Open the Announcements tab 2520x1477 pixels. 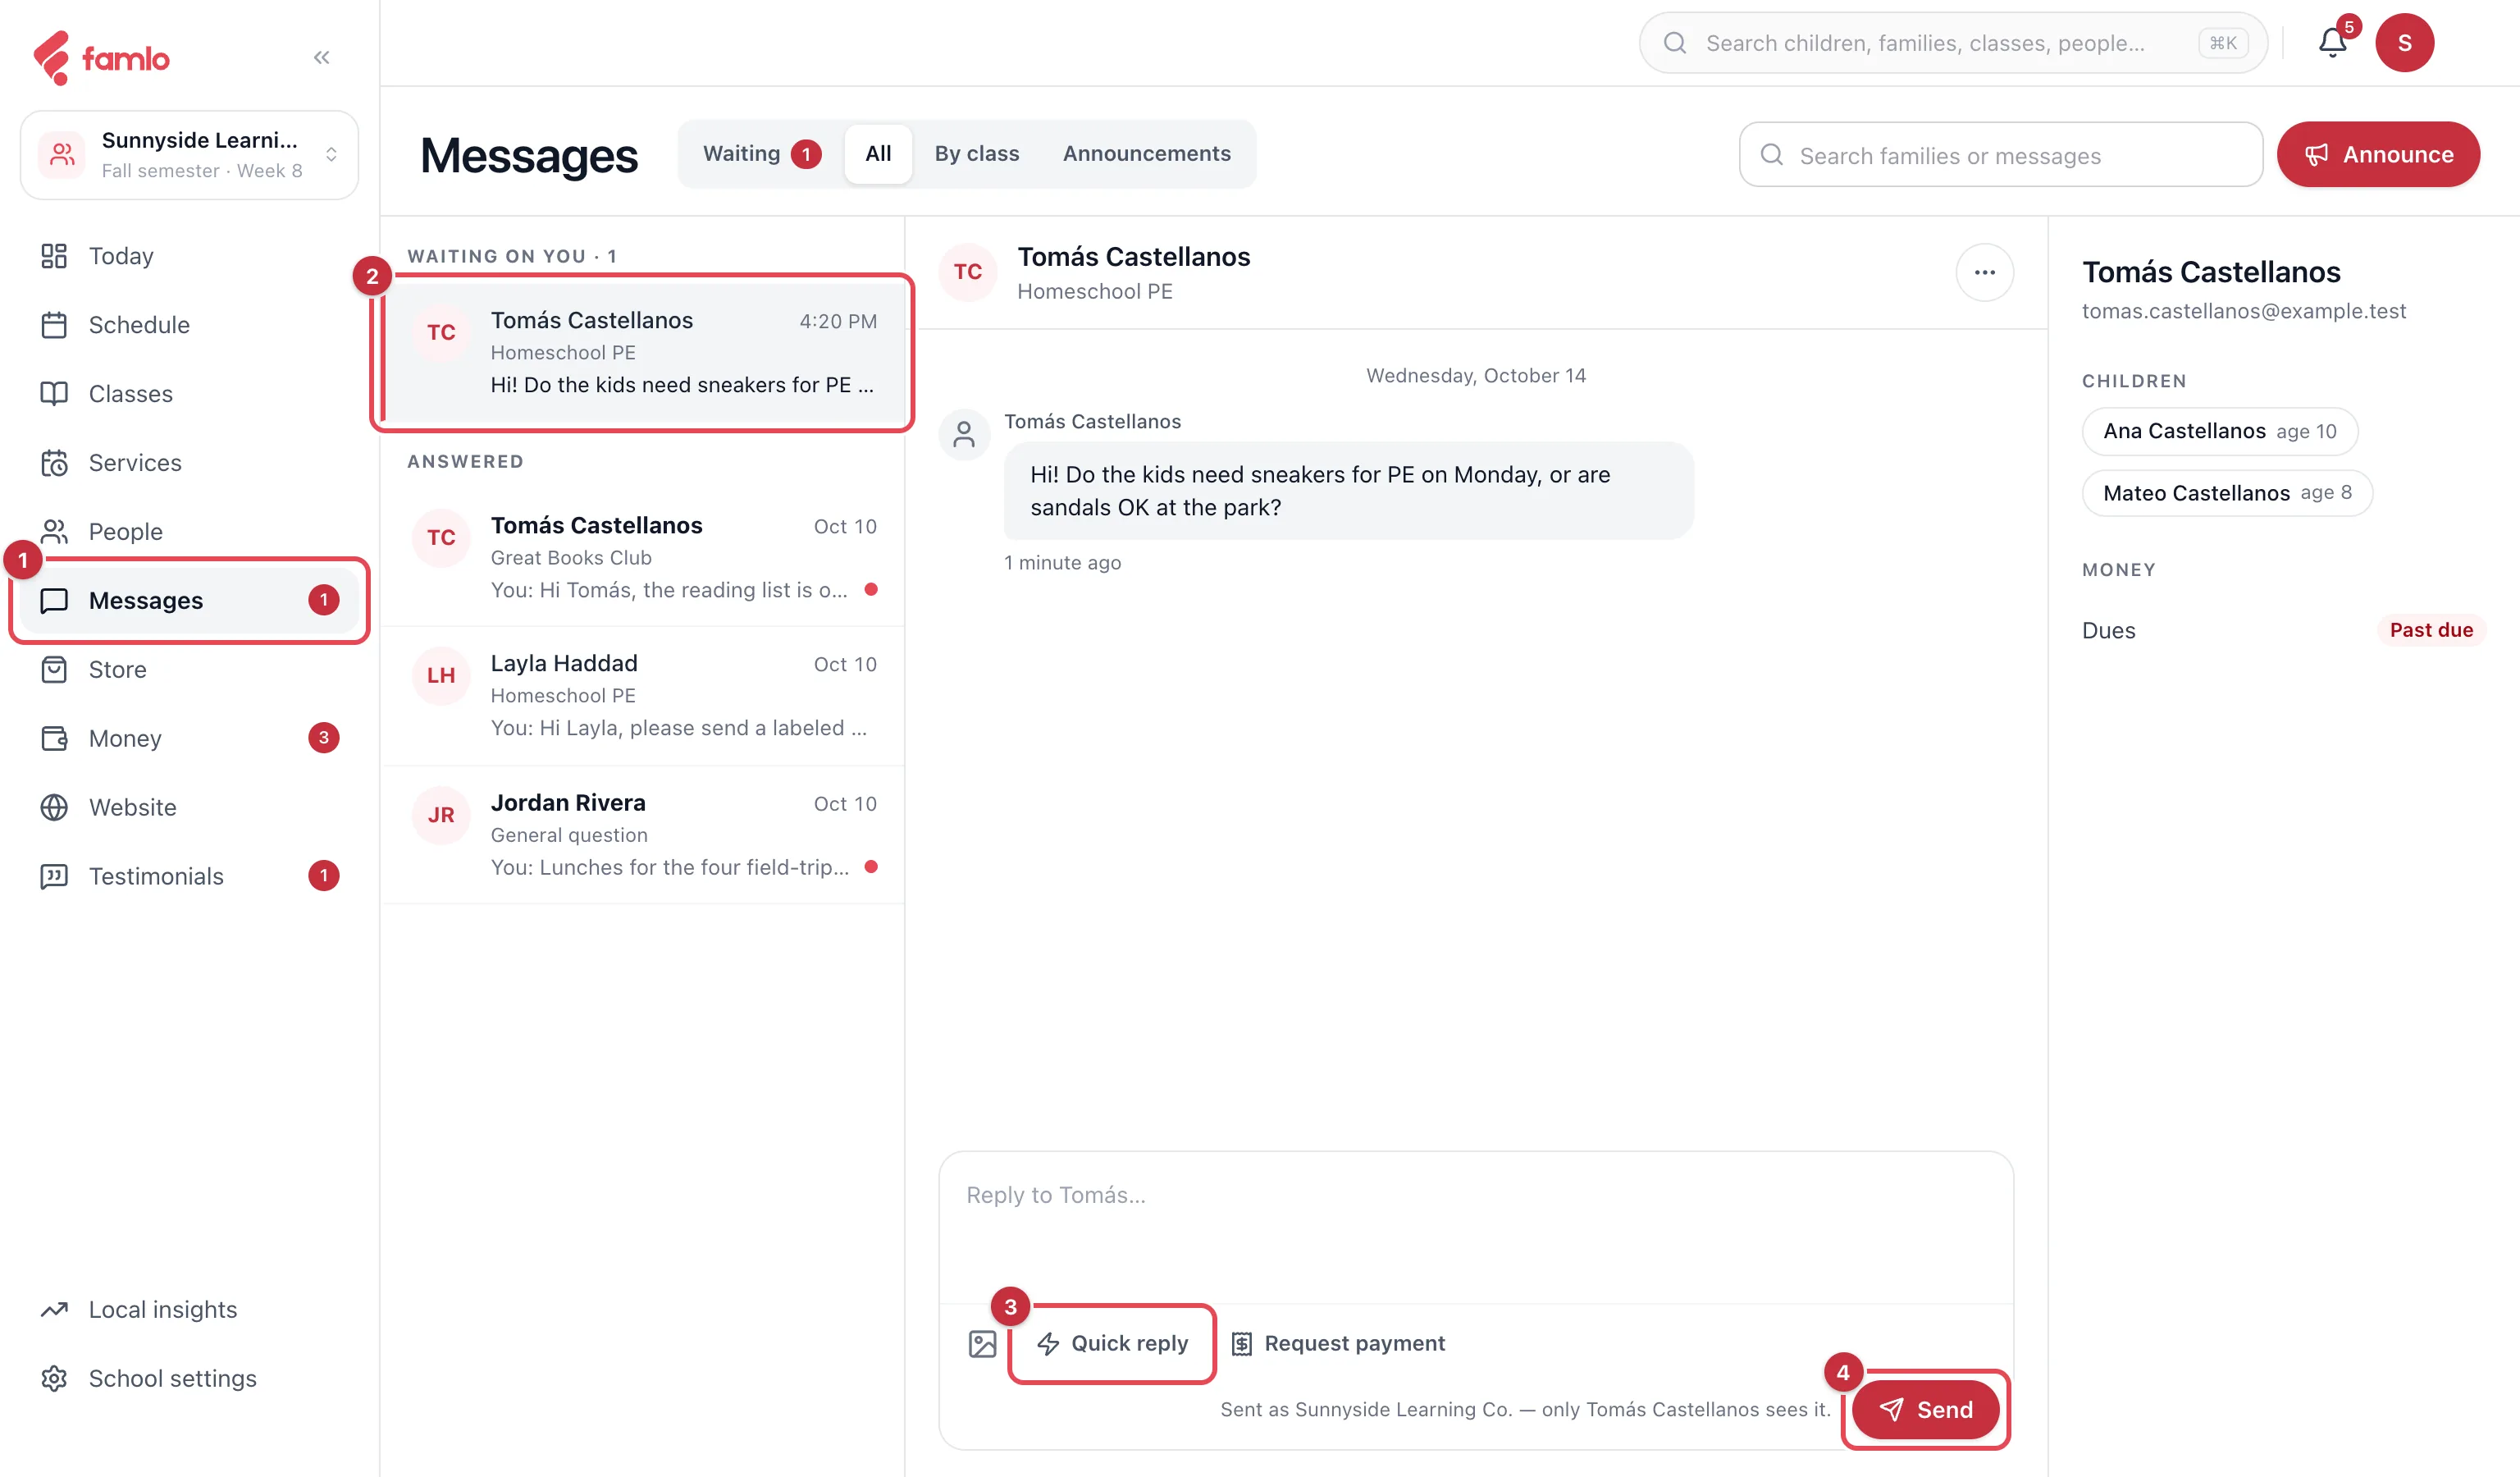1146,154
